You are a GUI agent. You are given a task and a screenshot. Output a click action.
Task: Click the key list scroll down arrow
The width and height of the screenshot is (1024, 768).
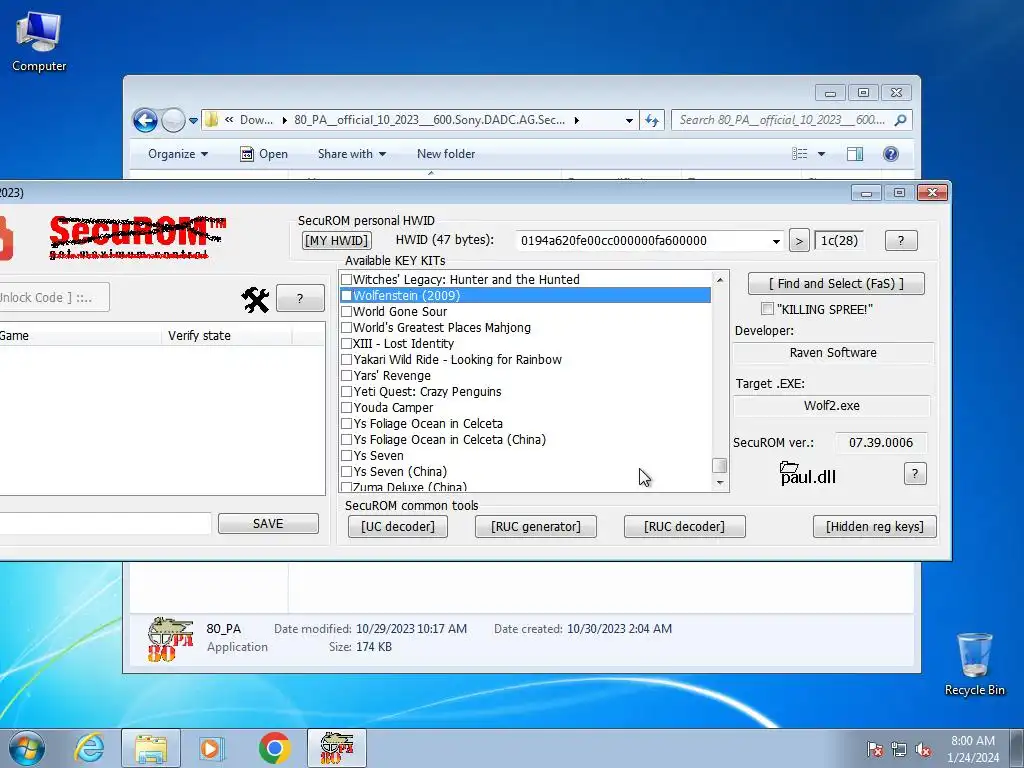point(720,483)
